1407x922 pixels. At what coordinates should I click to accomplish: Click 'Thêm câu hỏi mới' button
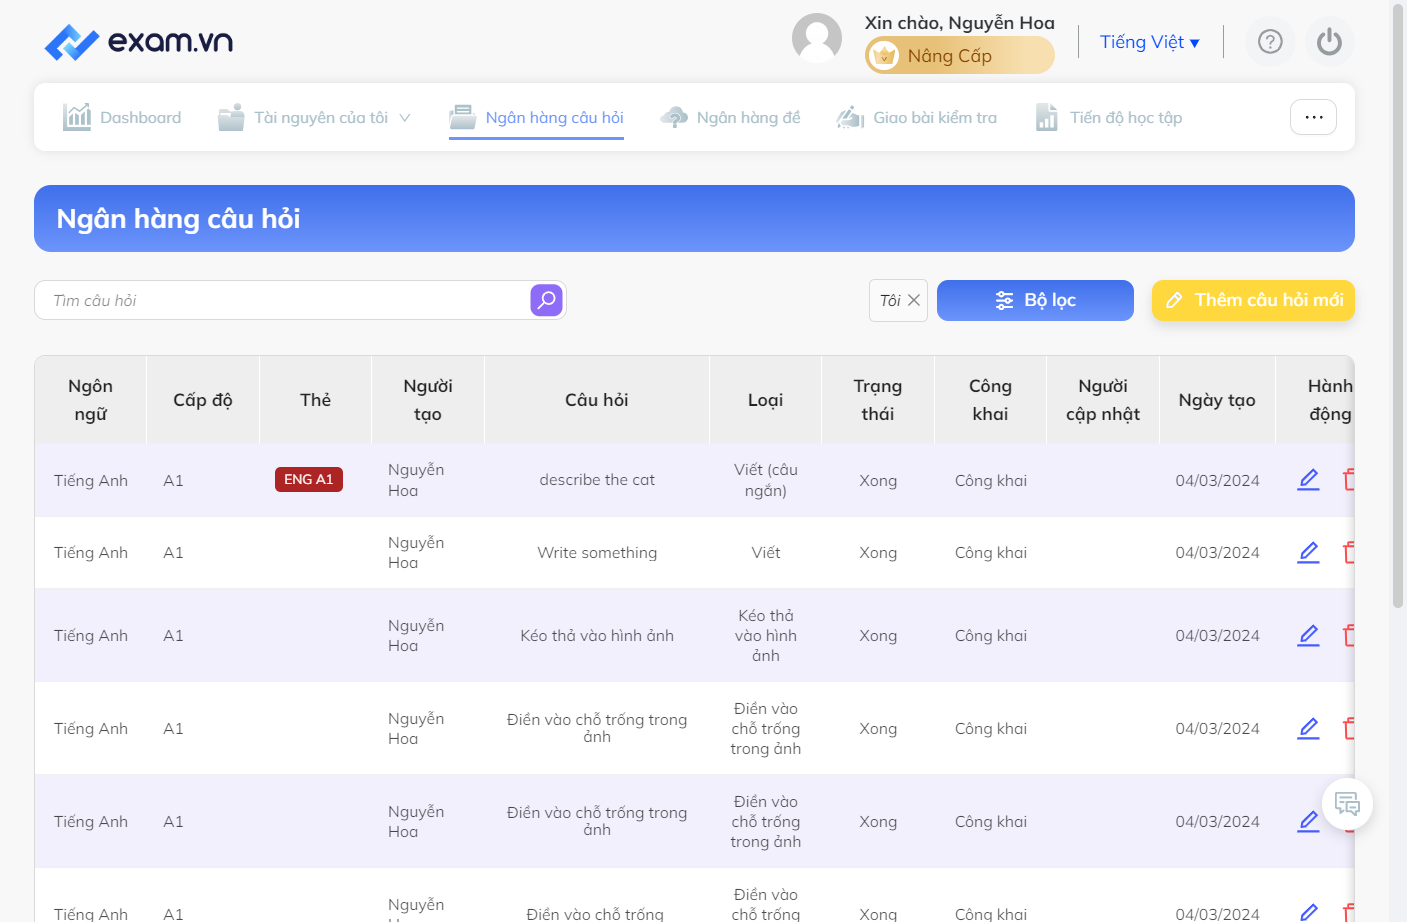coord(1253,300)
